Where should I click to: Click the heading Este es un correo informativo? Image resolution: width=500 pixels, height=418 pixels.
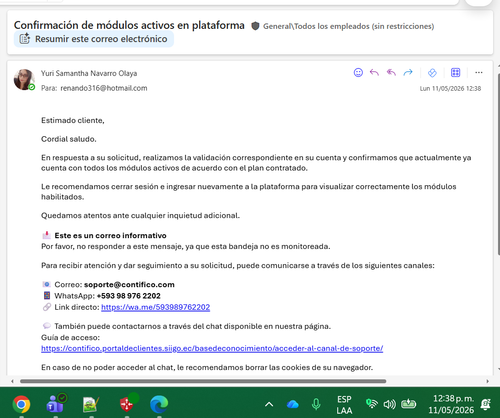[x=110, y=236]
